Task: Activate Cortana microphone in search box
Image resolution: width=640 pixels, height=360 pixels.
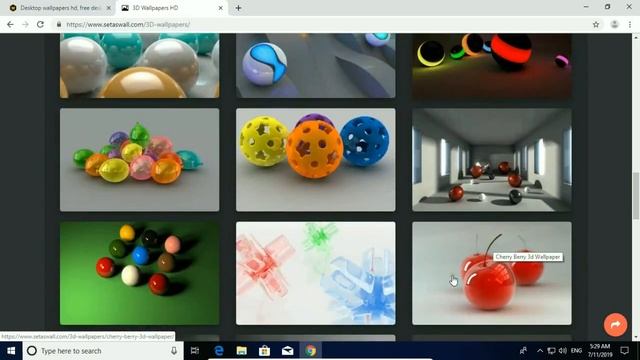Action: (x=174, y=351)
